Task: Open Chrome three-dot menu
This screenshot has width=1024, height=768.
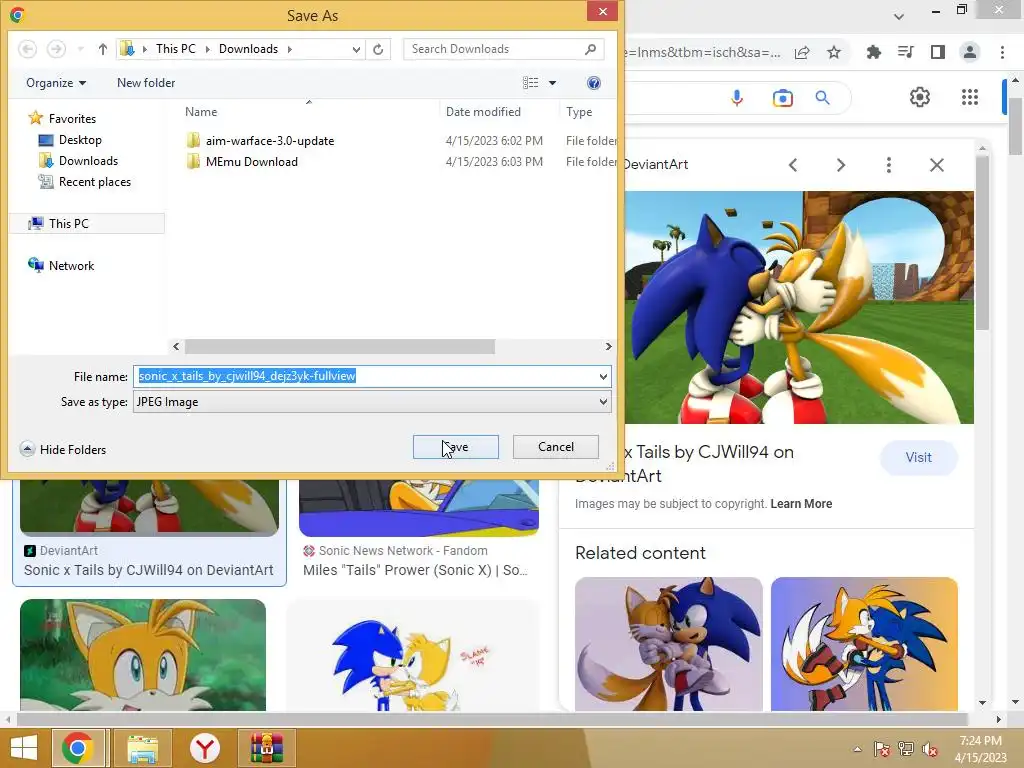Action: (x=1002, y=52)
